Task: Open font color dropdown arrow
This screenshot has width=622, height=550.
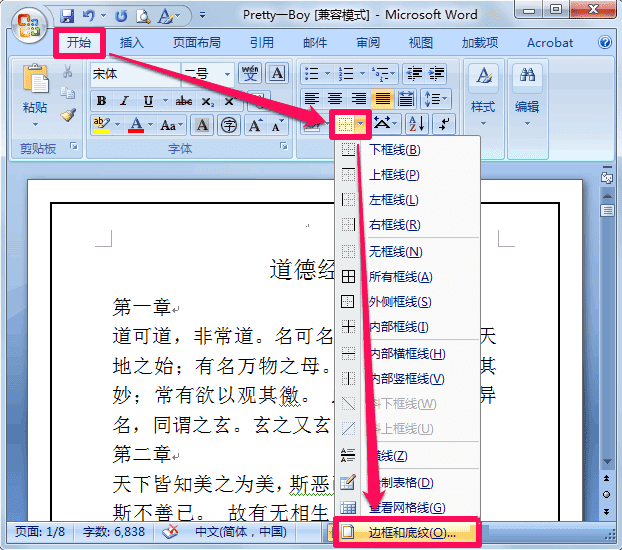Action: [150, 125]
